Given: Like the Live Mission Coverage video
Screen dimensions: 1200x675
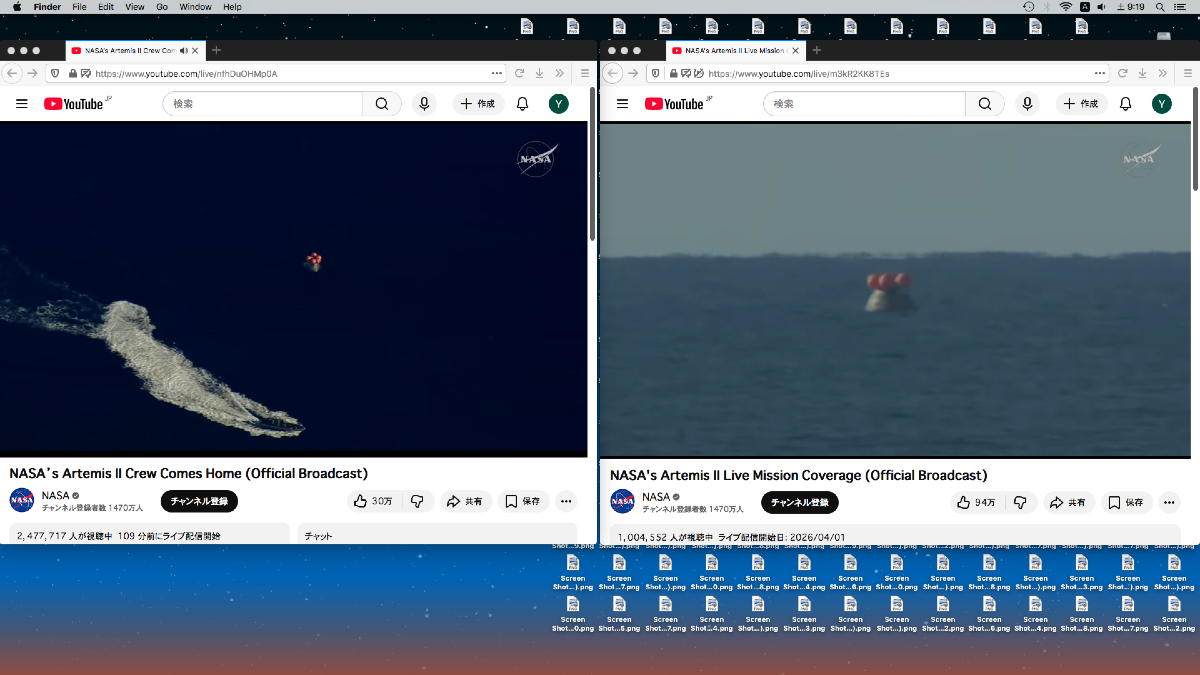Looking at the screenshot, I should coord(975,502).
